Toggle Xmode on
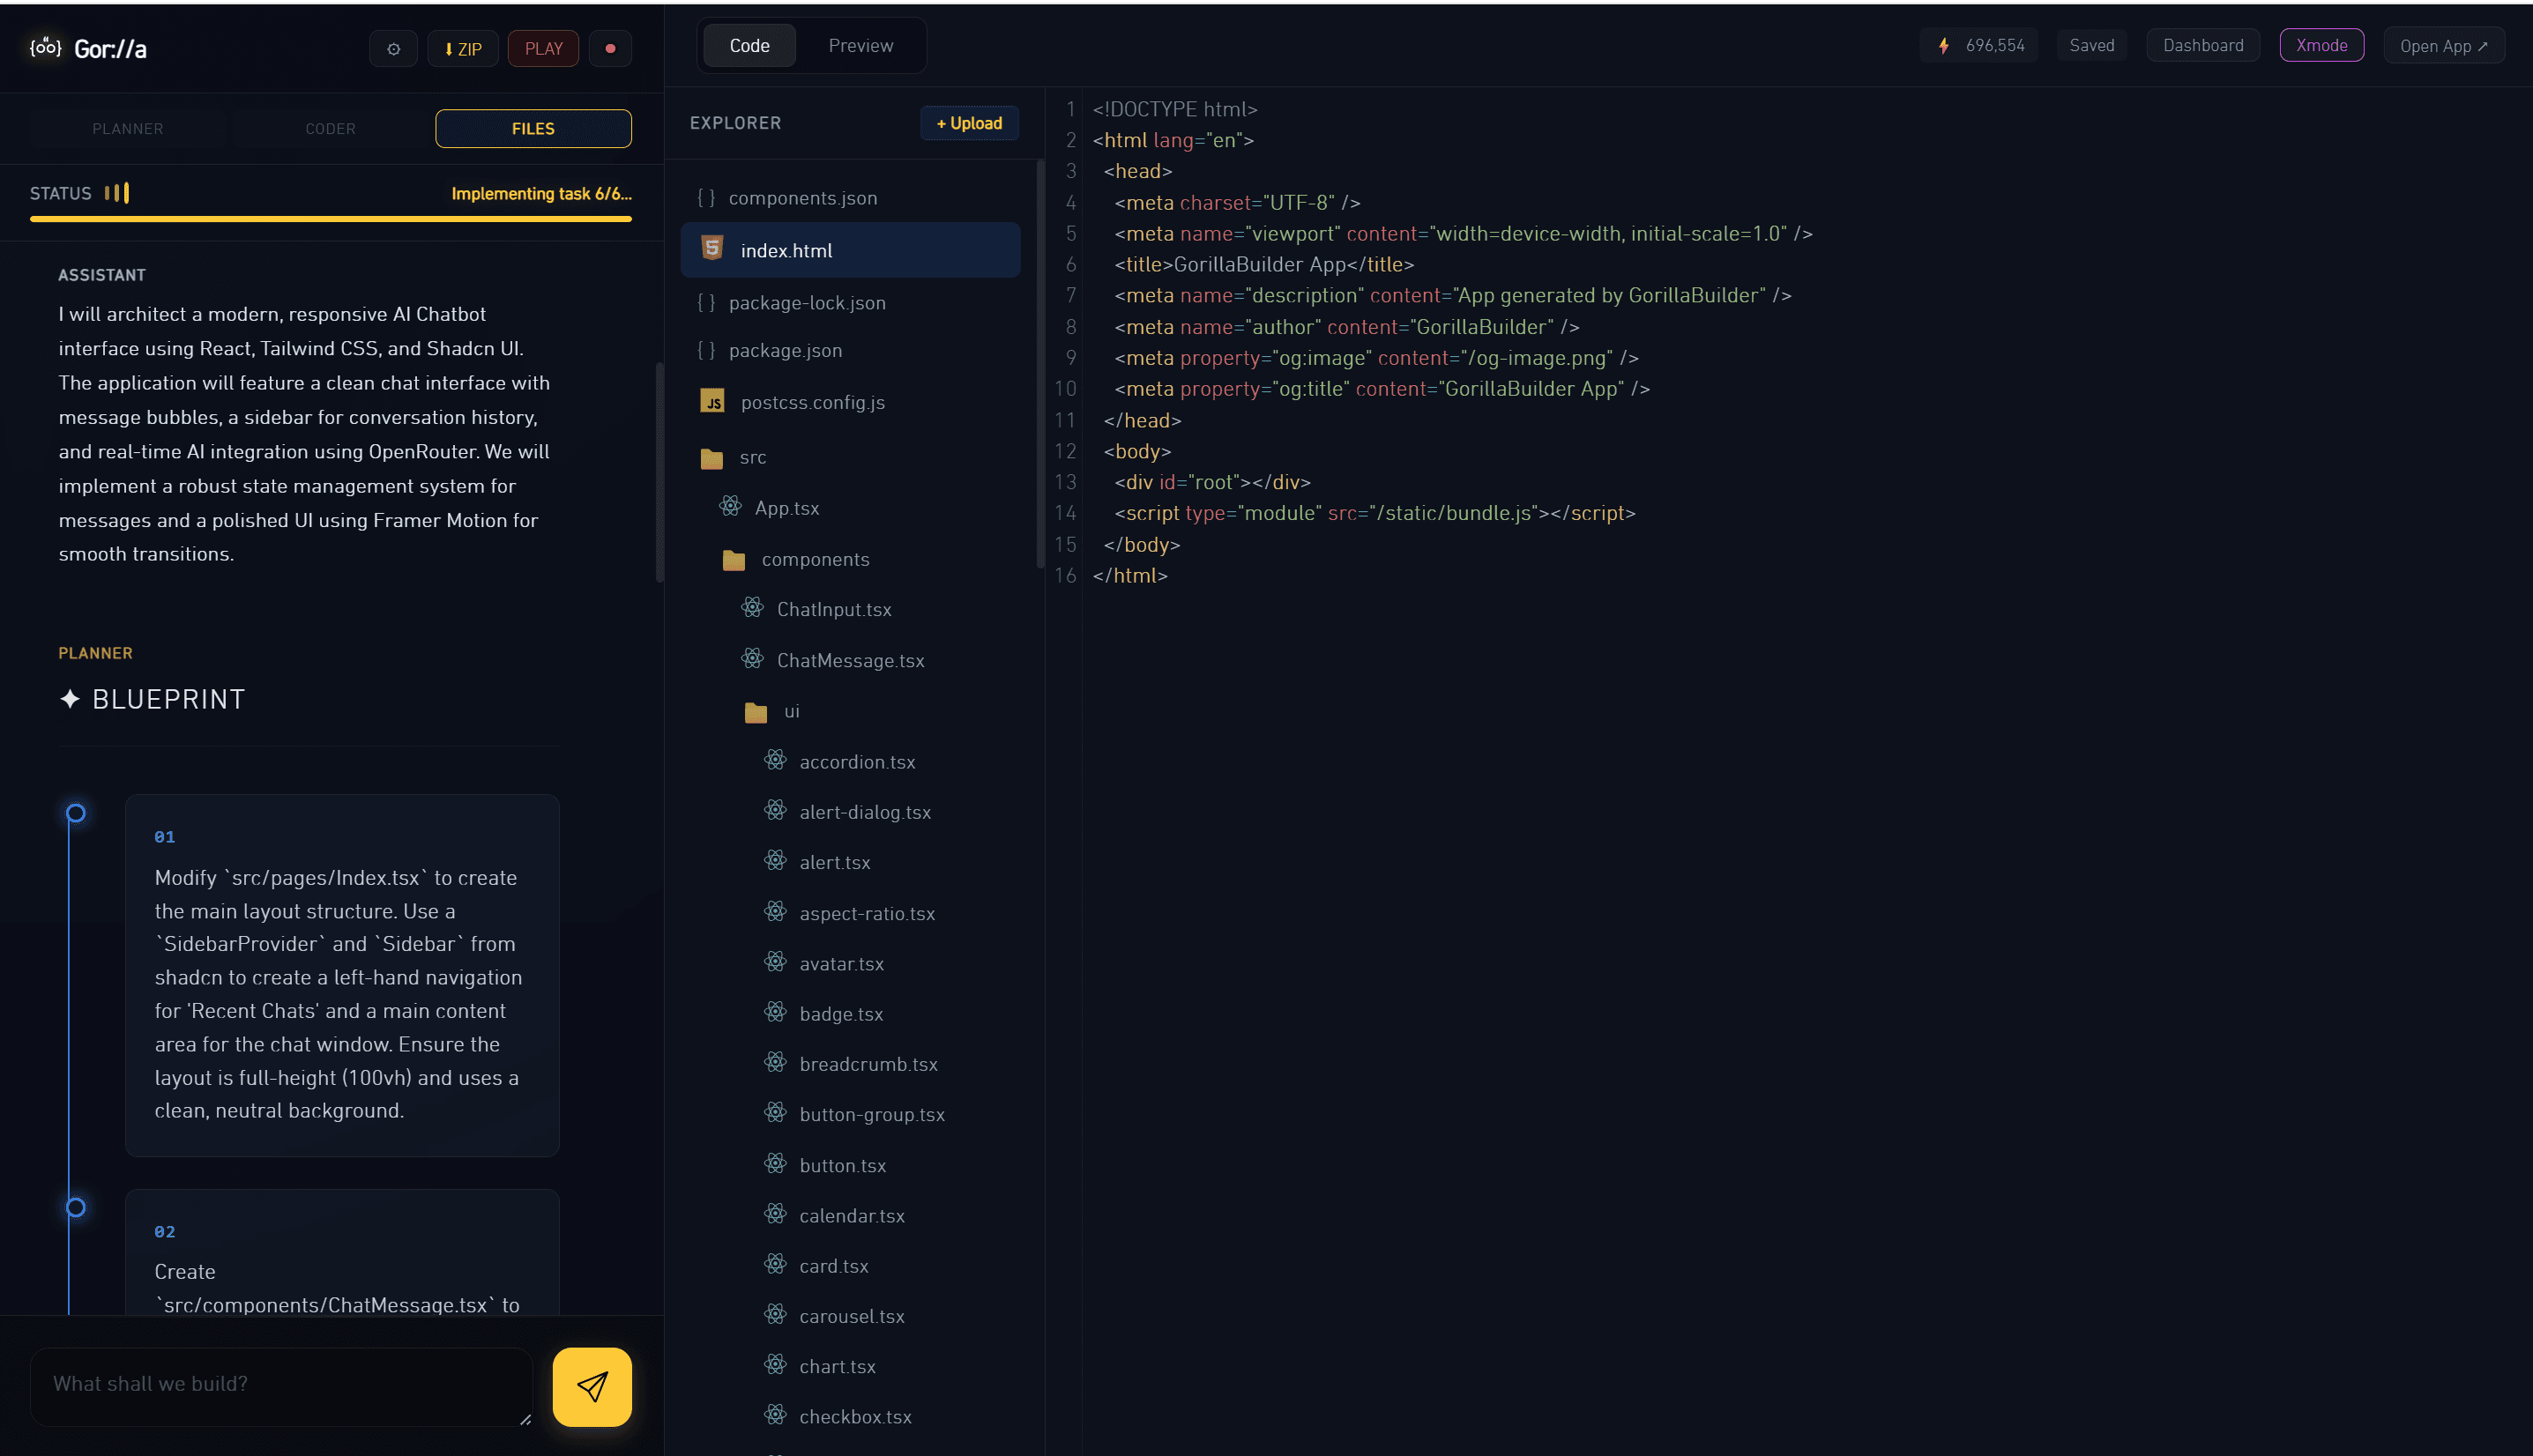This screenshot has height=1456, width=2533. (x=2321, y=46)
